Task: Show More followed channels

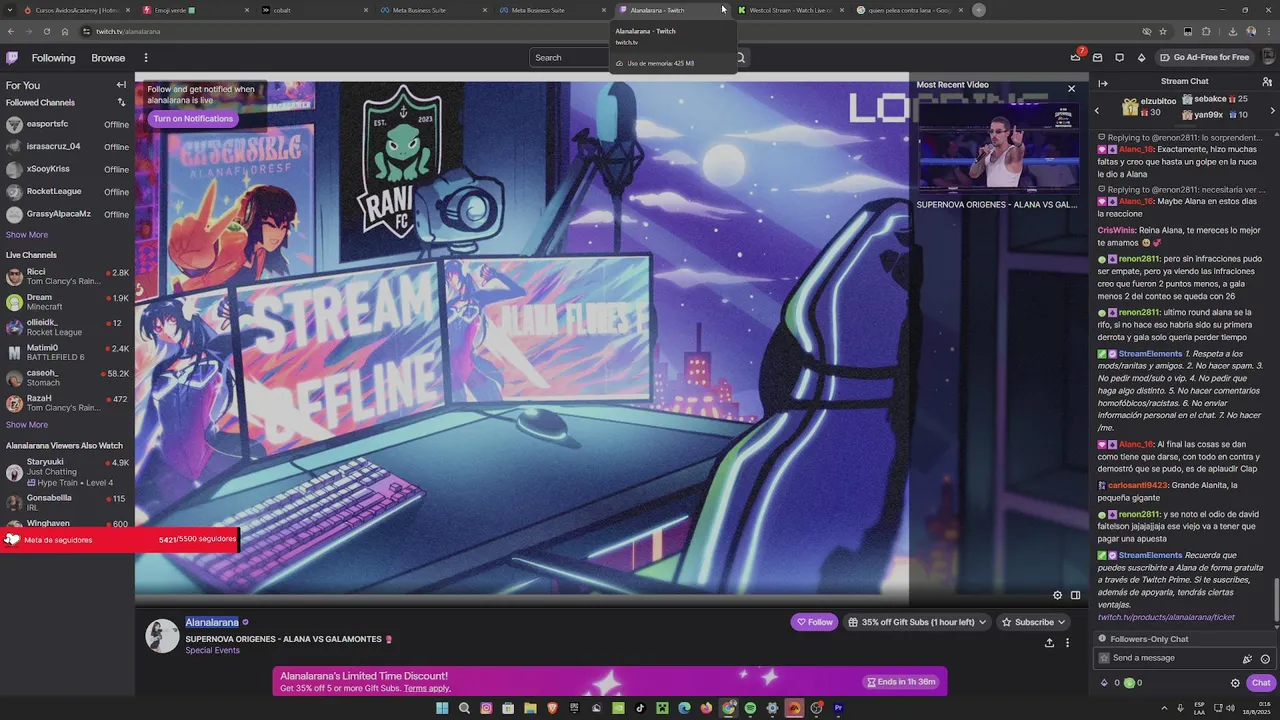Action: 27,235
